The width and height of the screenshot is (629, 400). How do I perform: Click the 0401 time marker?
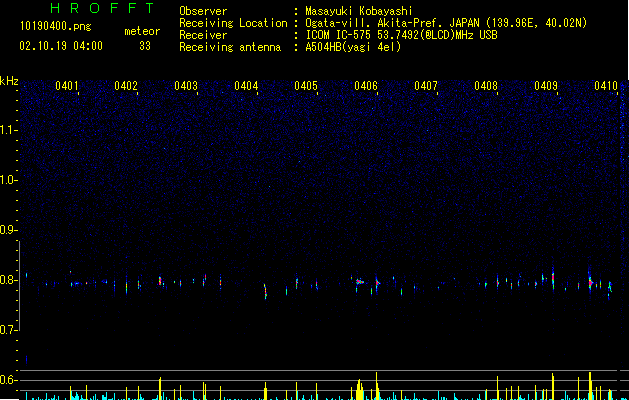tap(67, 86)
